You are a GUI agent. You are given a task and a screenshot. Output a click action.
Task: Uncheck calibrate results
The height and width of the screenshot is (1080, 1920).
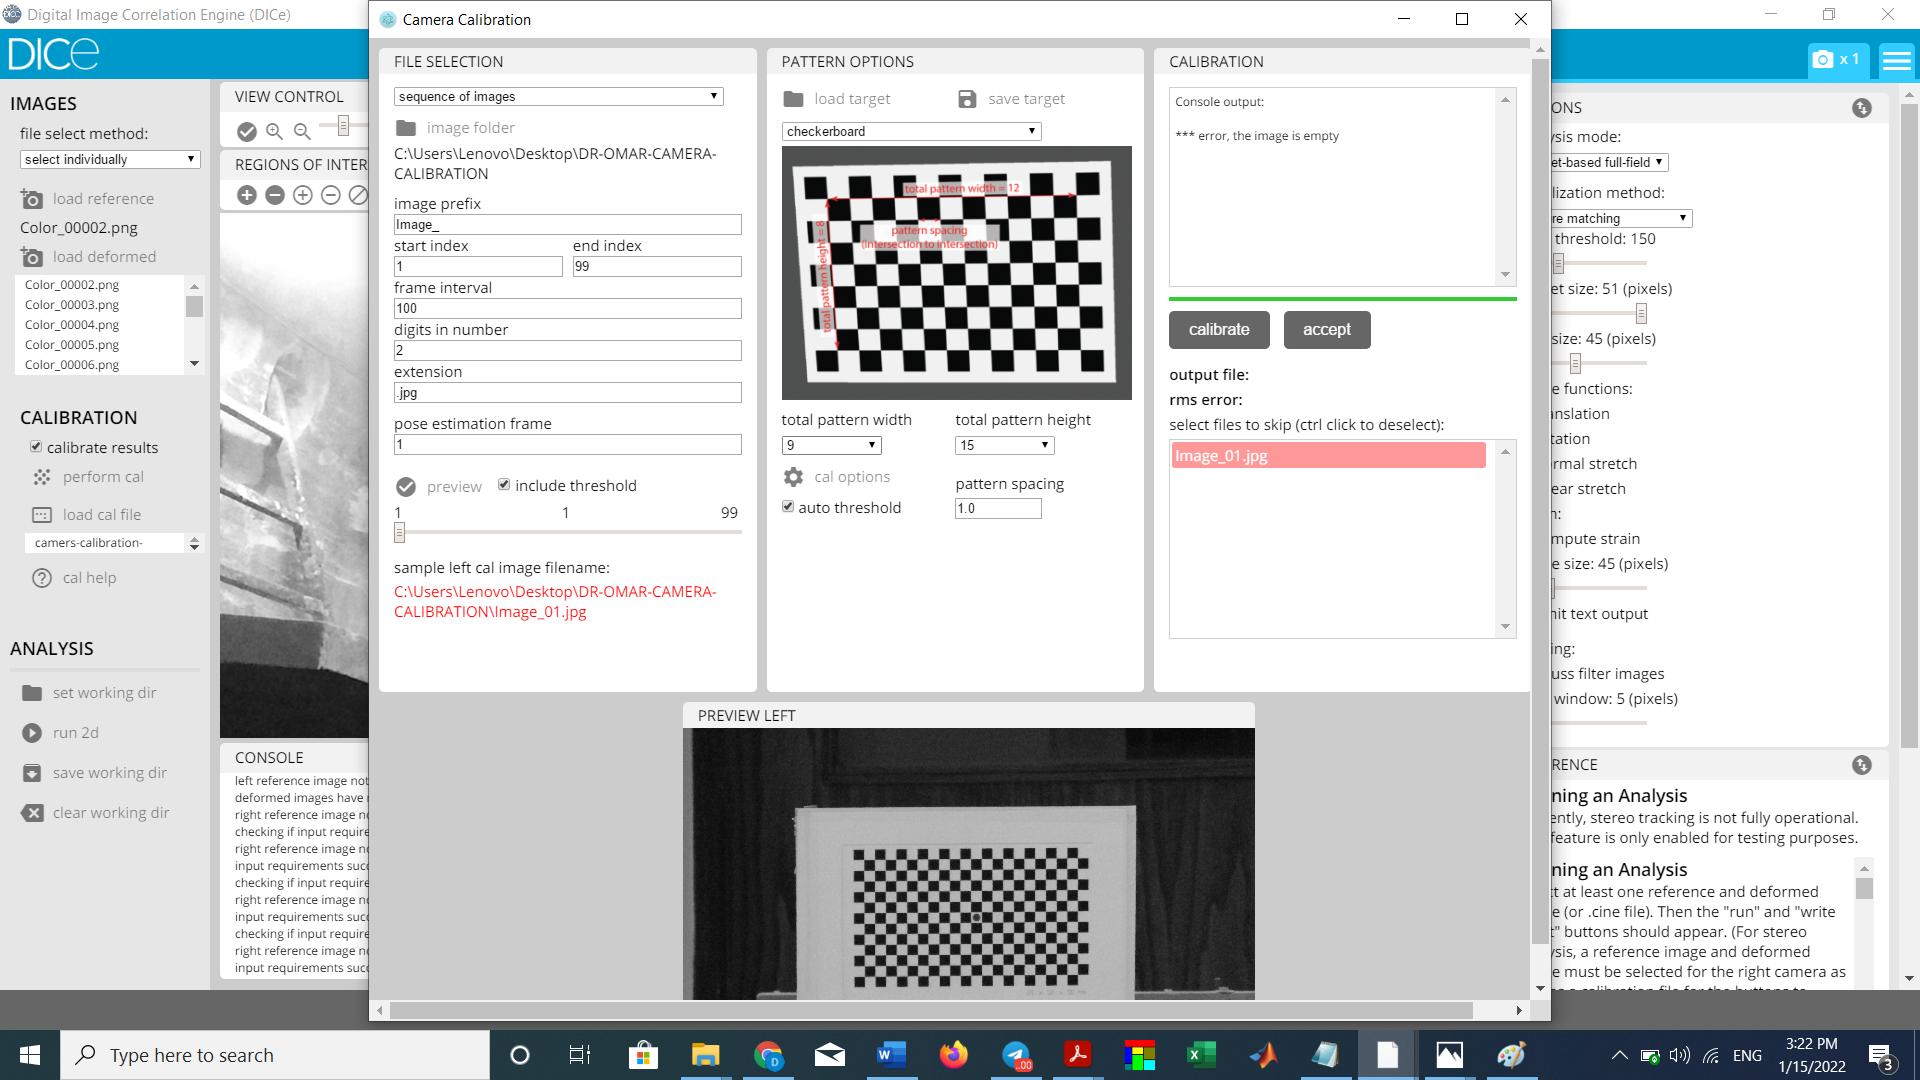(x=36, y=447)
